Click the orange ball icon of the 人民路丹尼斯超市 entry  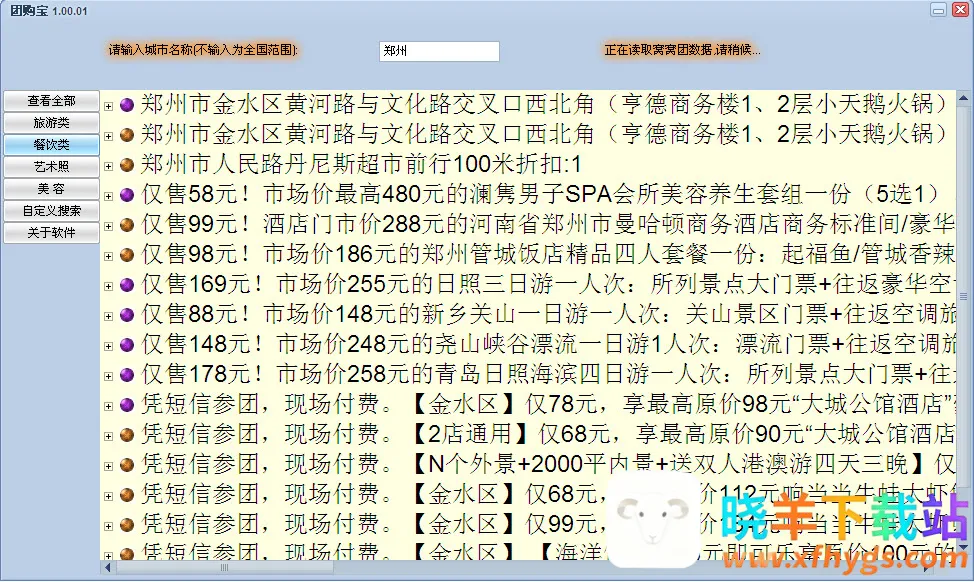(x=127, y=164)
